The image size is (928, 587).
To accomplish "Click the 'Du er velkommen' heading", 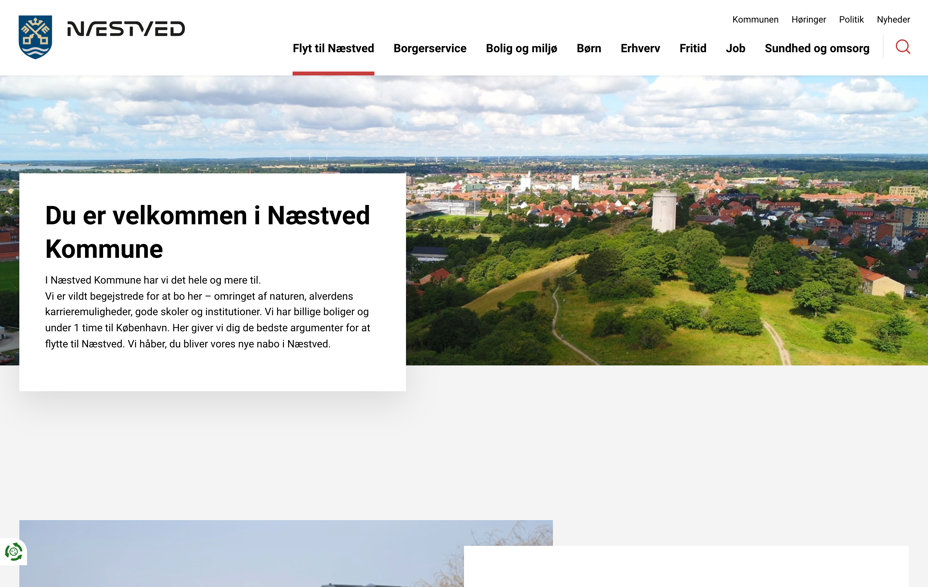I will click(x=207, y=232).
